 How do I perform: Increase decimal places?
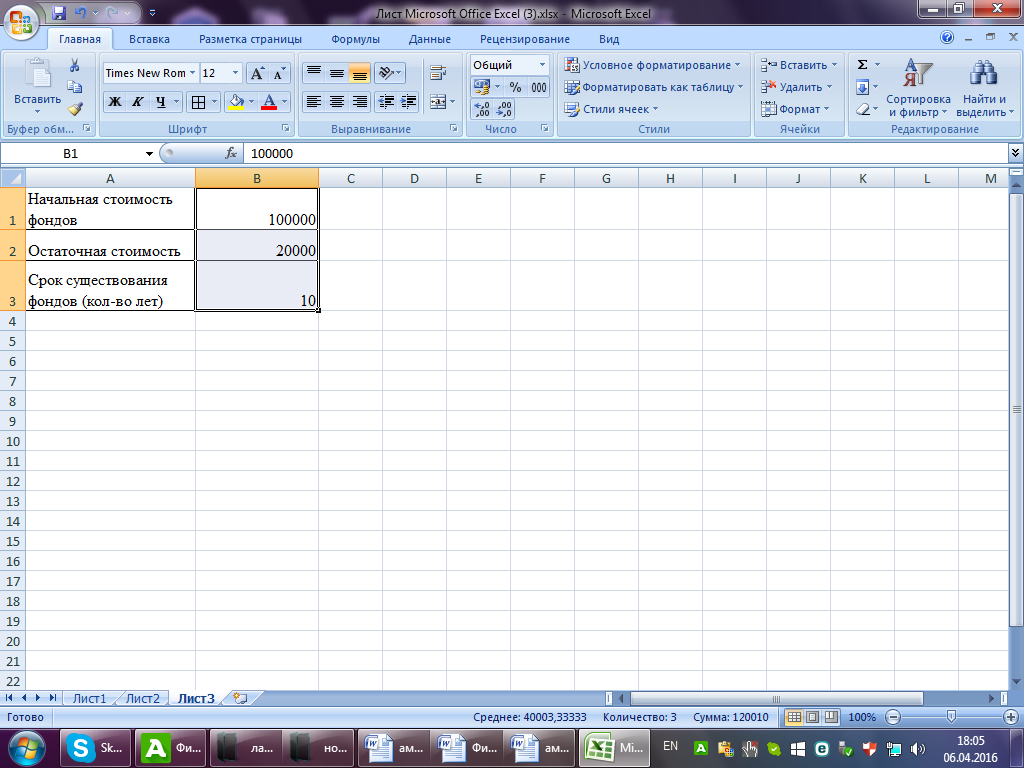[482, 109]
